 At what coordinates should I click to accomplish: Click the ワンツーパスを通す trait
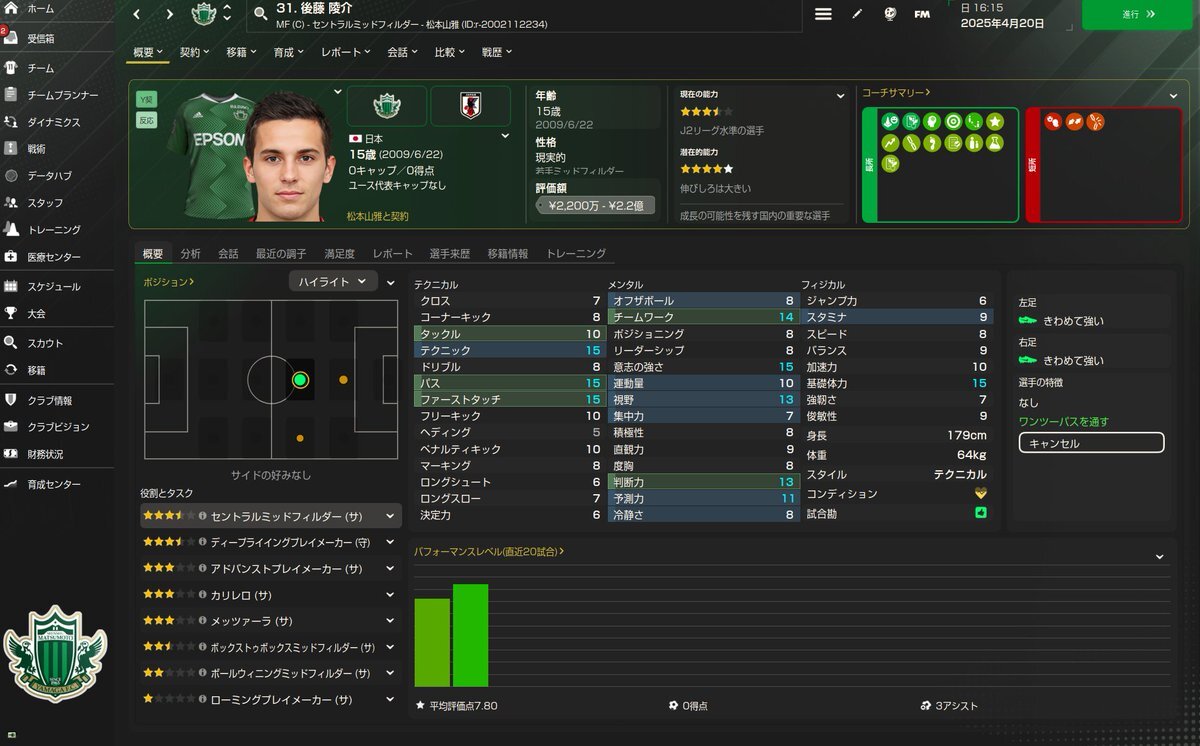click(x=1063, y=422)
